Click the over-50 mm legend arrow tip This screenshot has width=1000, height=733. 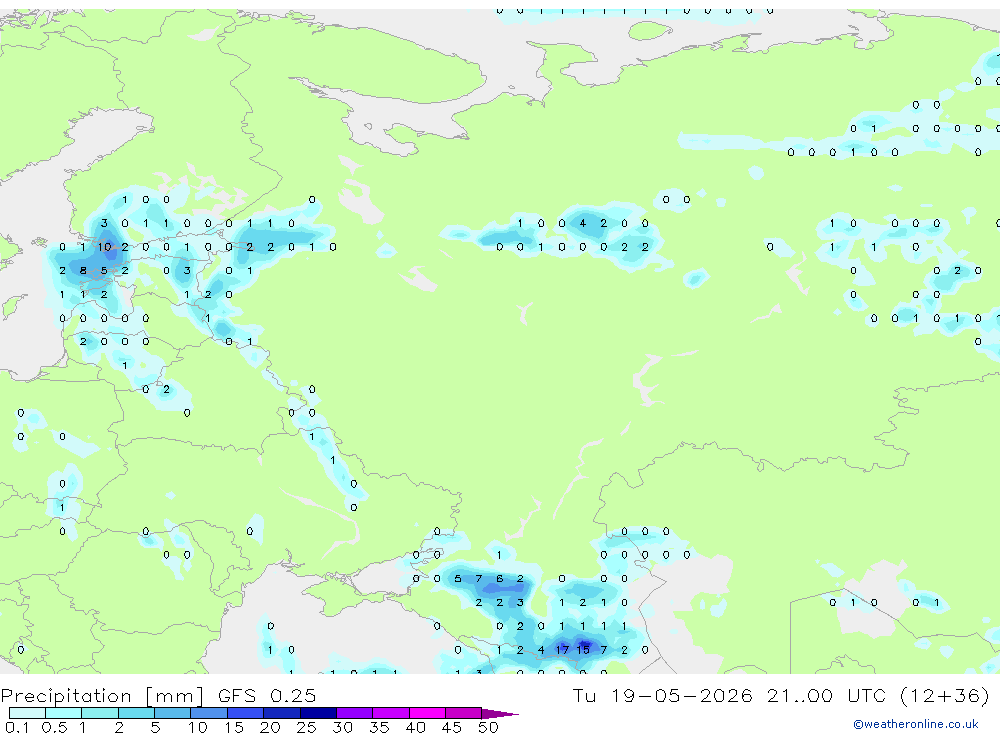(x=501, y=713)
